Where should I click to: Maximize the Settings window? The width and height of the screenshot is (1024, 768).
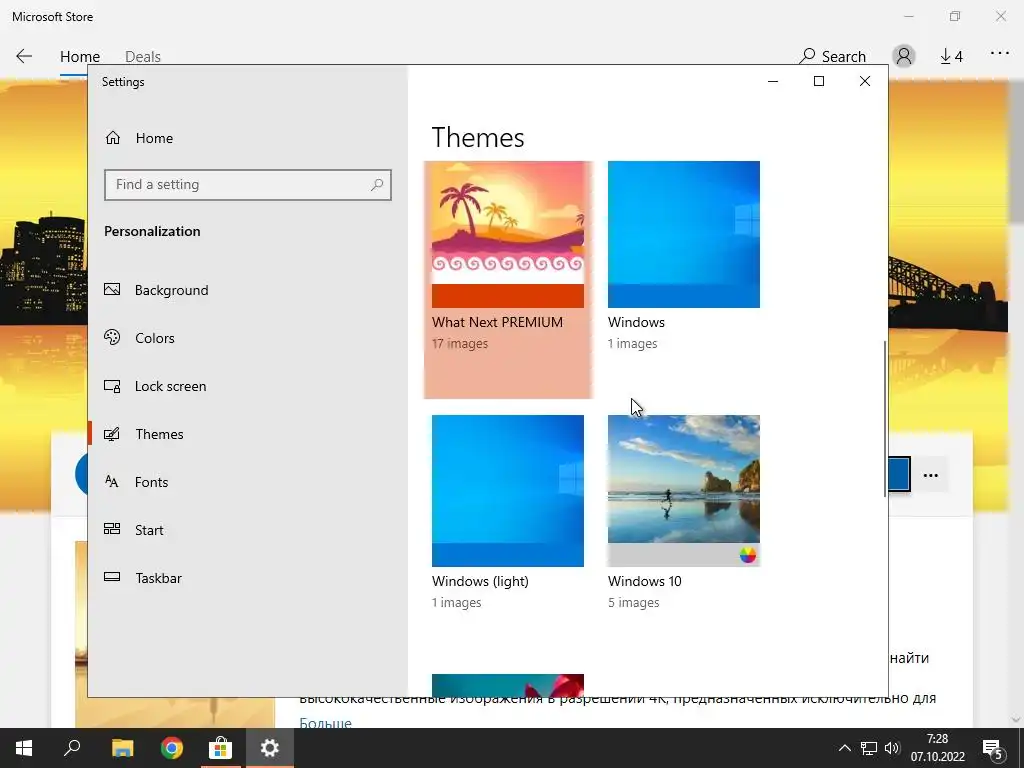pyautogui.click(x=819, y=81)
